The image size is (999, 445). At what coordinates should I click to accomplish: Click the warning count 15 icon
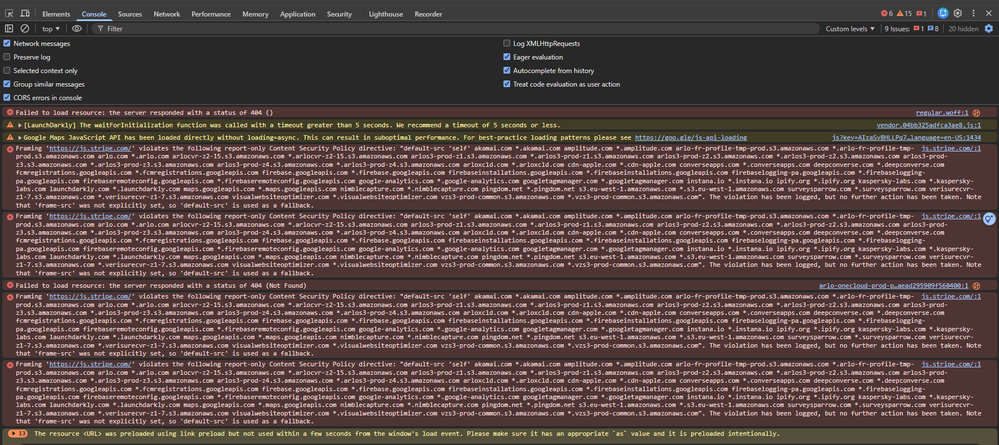[x=904, y=13]
